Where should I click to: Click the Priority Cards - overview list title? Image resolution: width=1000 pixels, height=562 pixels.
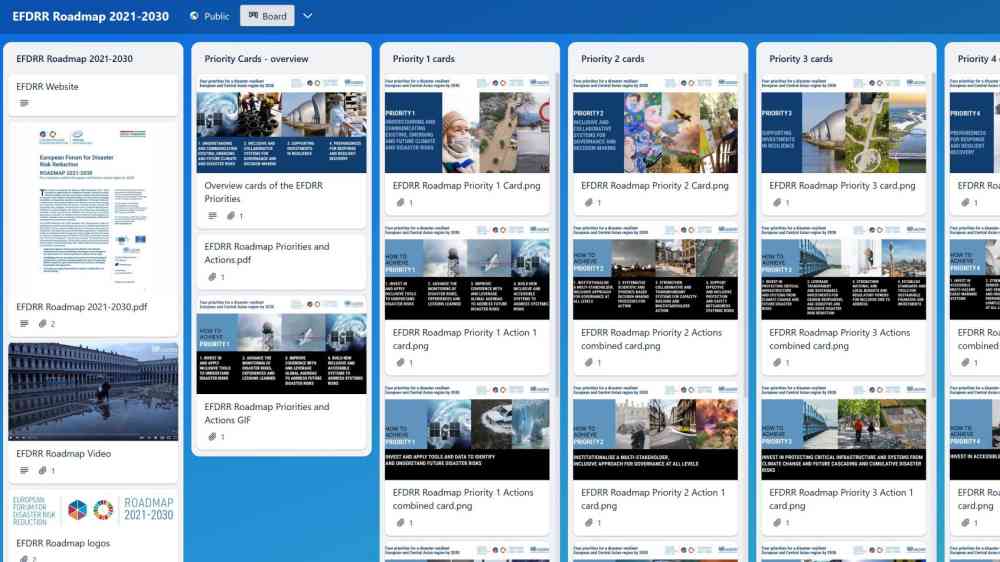pyautogui.click(x=256, y=59)
